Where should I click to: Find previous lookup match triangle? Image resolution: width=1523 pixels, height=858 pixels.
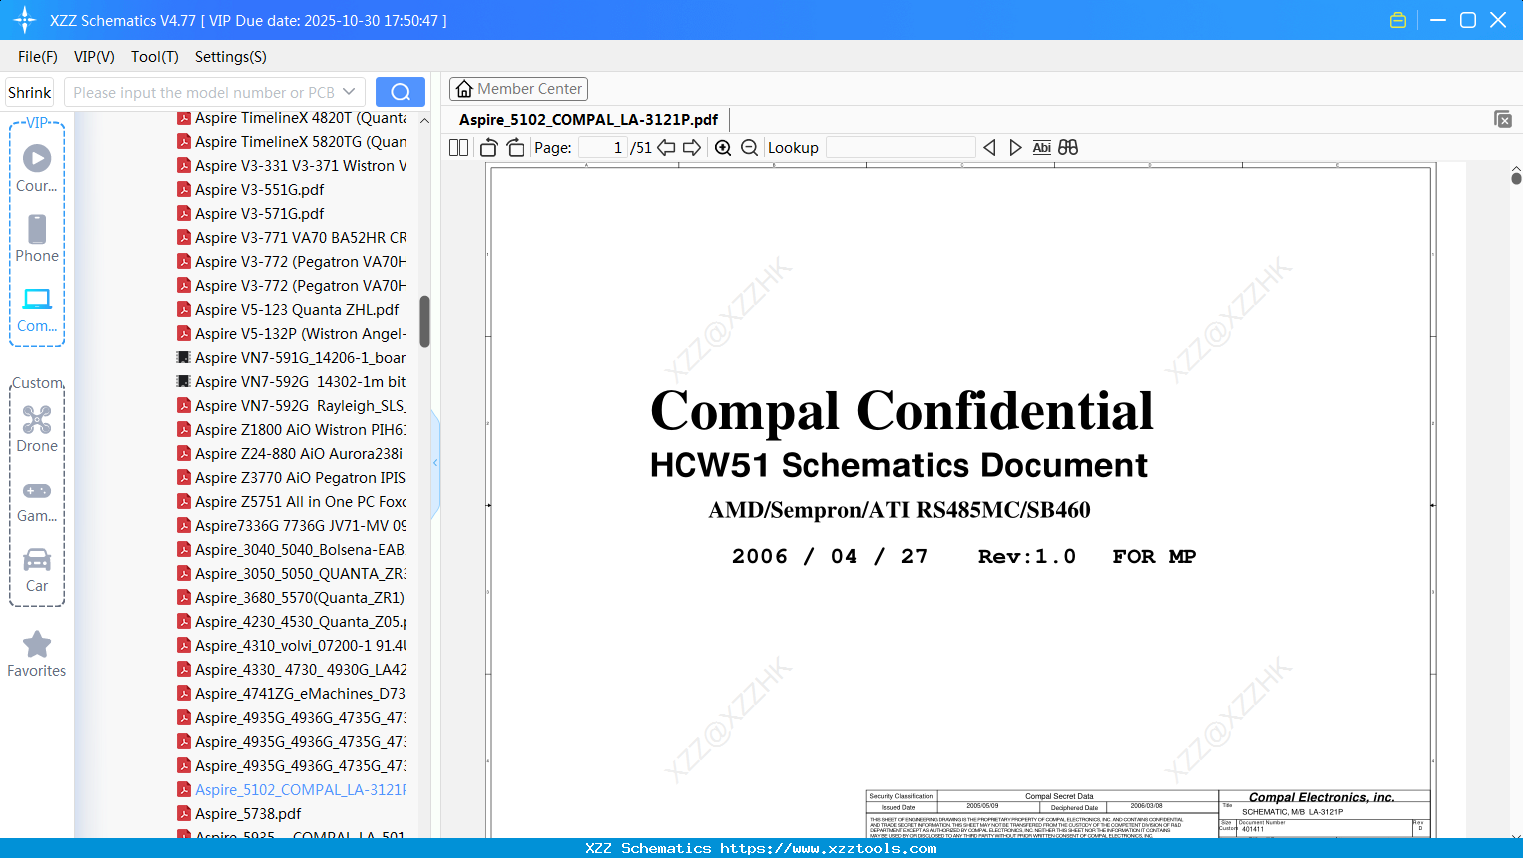(989, 148)
